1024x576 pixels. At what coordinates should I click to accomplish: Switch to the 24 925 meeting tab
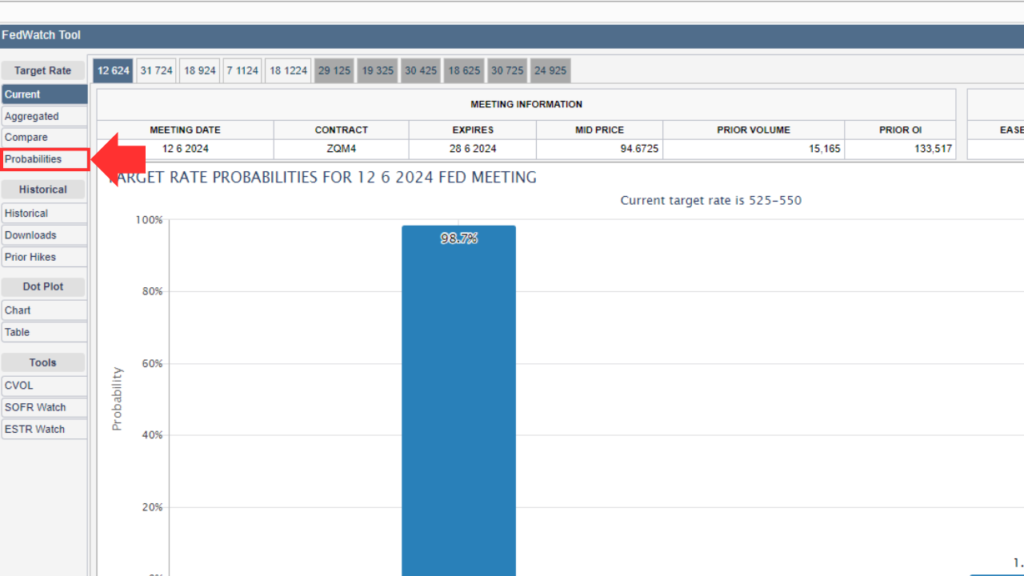(550, 71)
